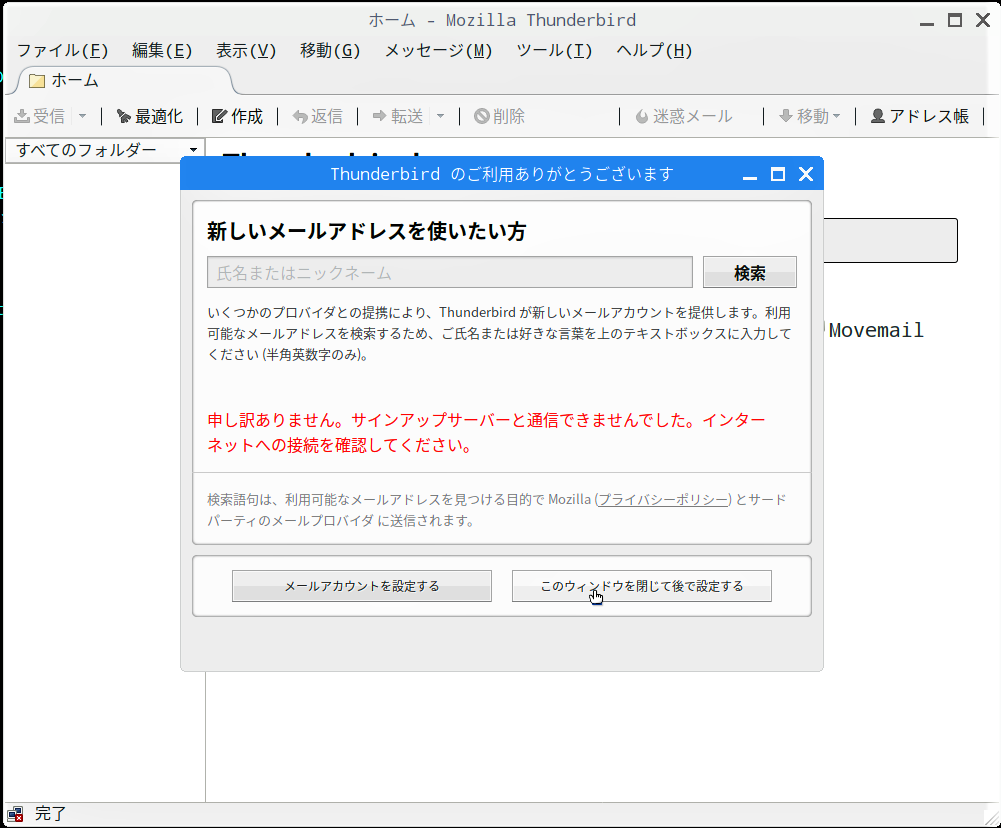Maximize the main Thunderbird window
The image size is (1001, 828).
click(x=955, y=20)
